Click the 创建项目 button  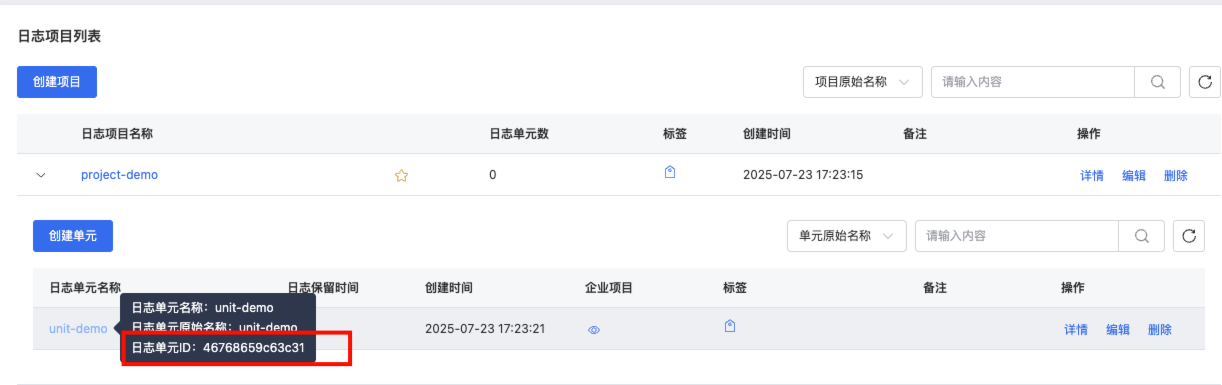[57, 82]
